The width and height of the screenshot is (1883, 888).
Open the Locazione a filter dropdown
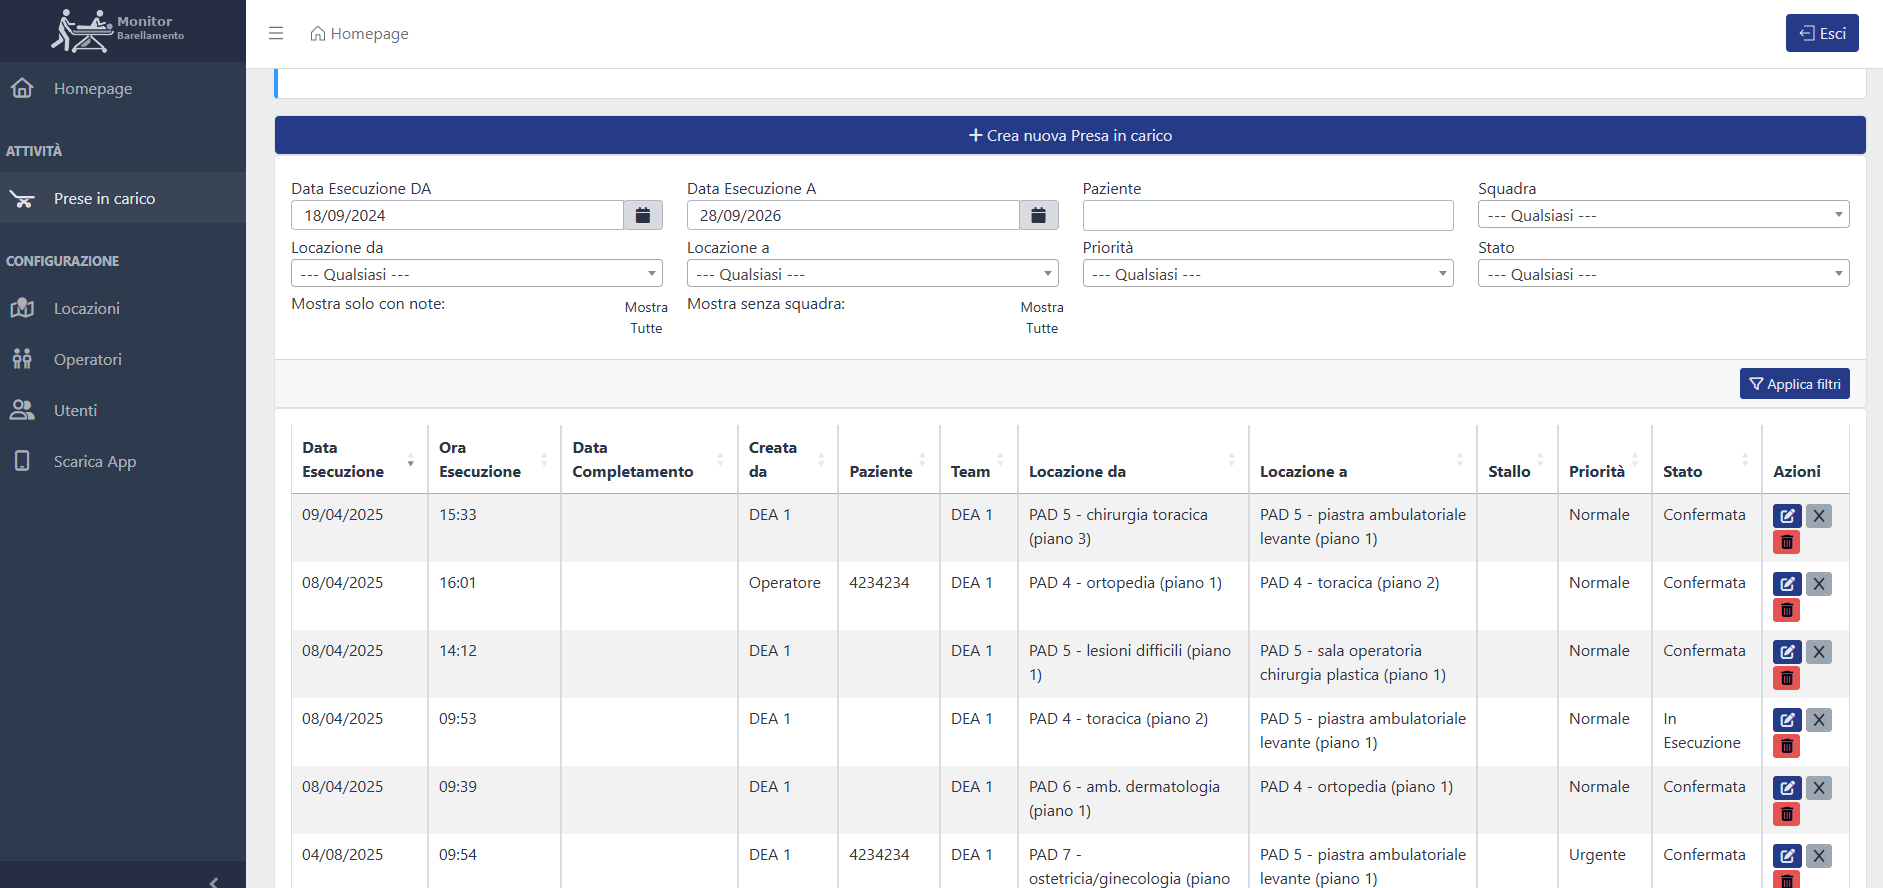click(x=872, y=274)
